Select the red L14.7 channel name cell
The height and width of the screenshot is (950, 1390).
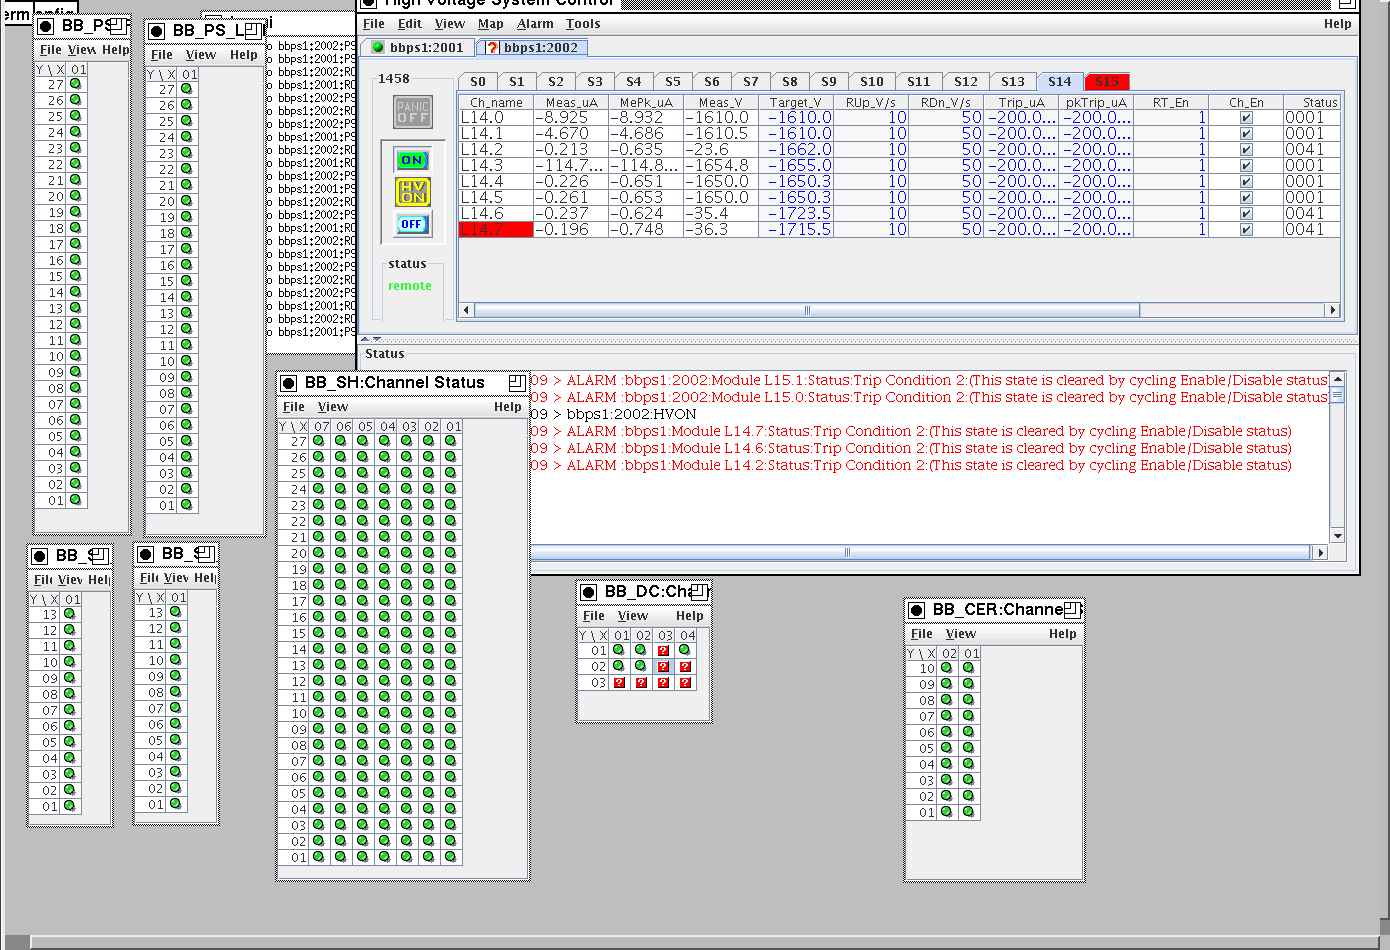(496, 229)
